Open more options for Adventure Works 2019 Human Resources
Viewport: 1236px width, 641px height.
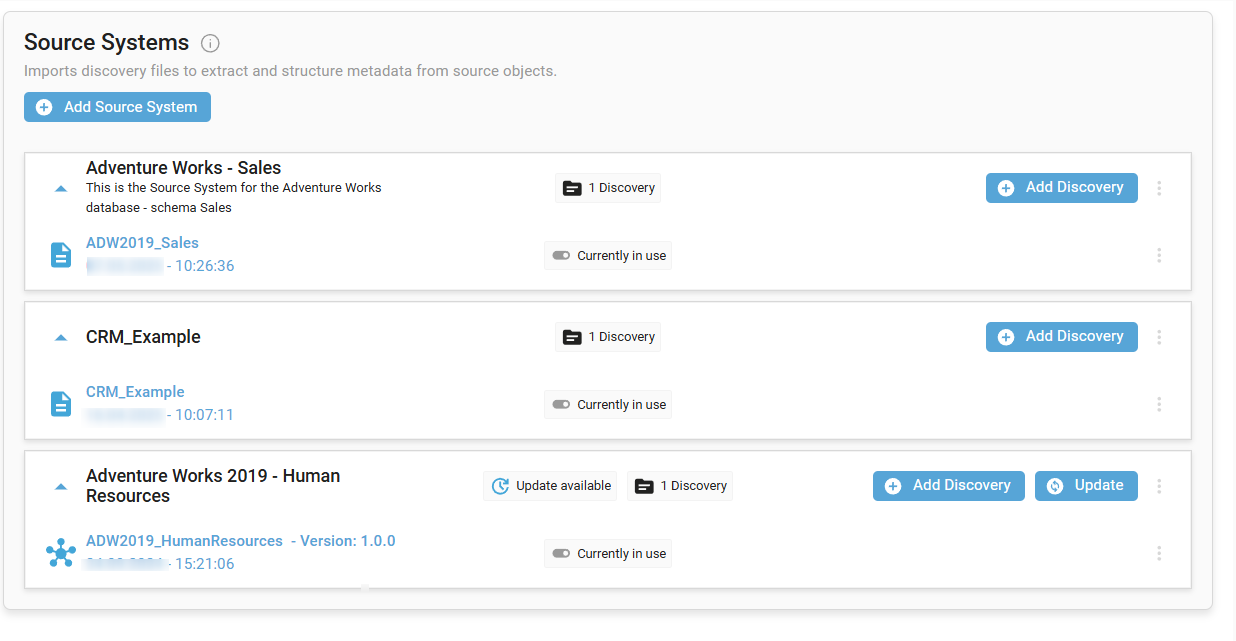(x=1159, y=486)
